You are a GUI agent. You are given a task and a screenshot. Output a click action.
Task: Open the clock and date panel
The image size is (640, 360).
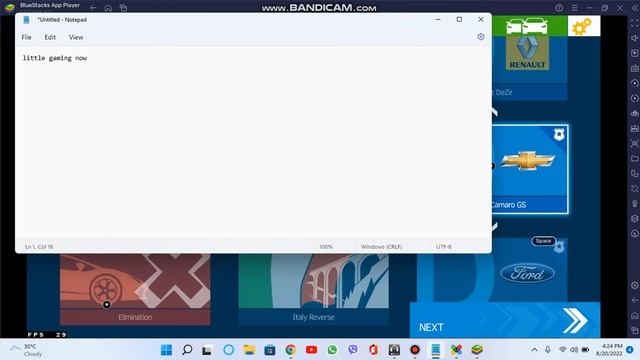tap(609, 350)
